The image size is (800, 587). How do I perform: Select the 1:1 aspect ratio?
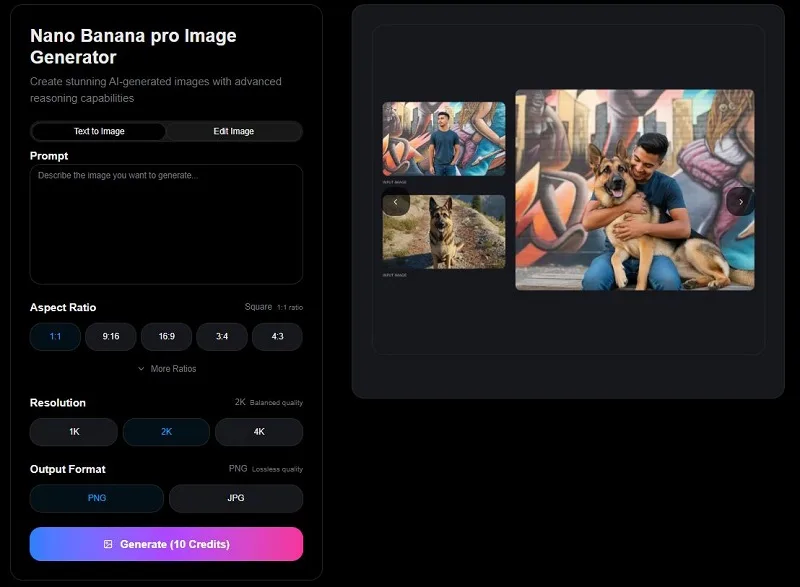click(55, 337)
